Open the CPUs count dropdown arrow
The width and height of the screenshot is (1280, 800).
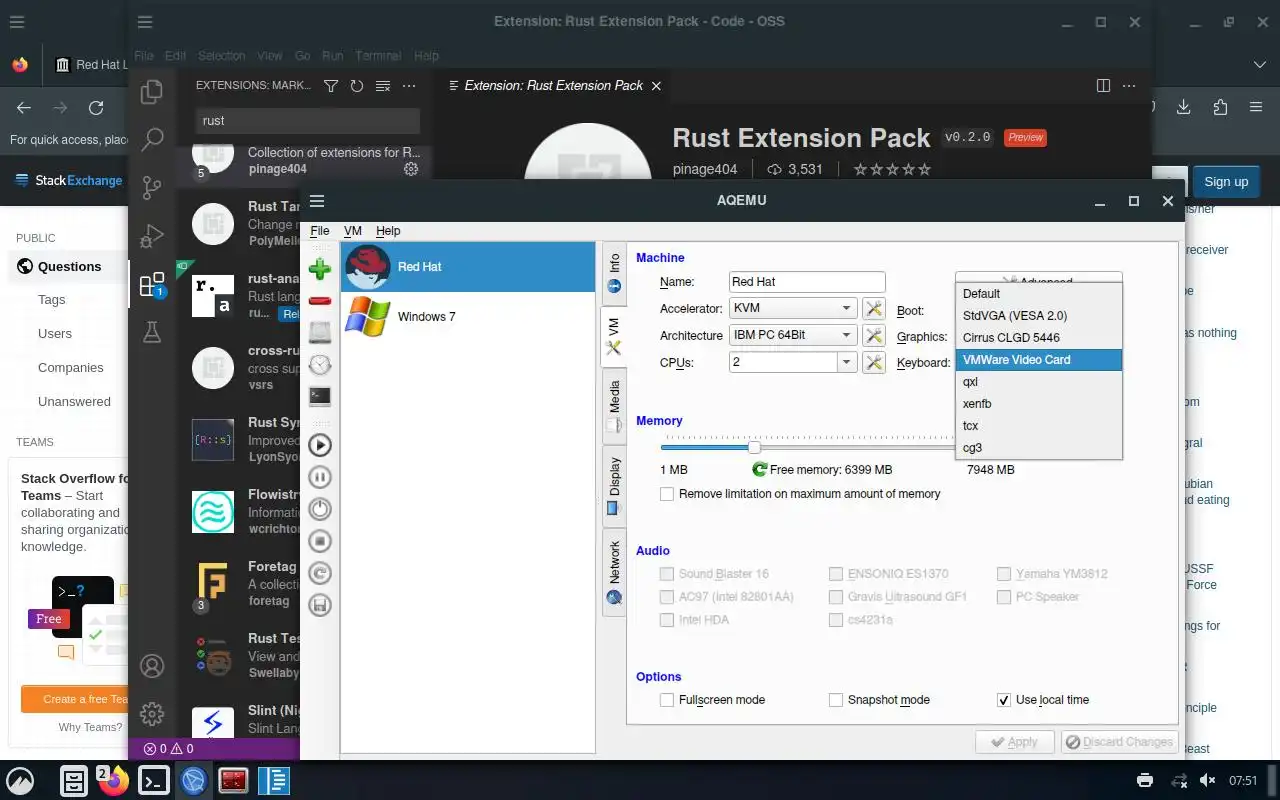(847, 362)
